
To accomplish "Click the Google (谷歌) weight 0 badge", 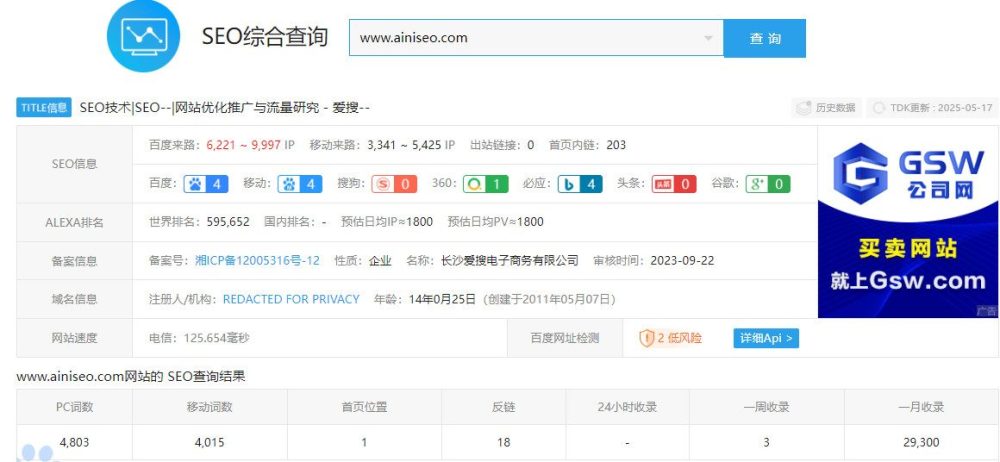I will [x=768, y=184].
